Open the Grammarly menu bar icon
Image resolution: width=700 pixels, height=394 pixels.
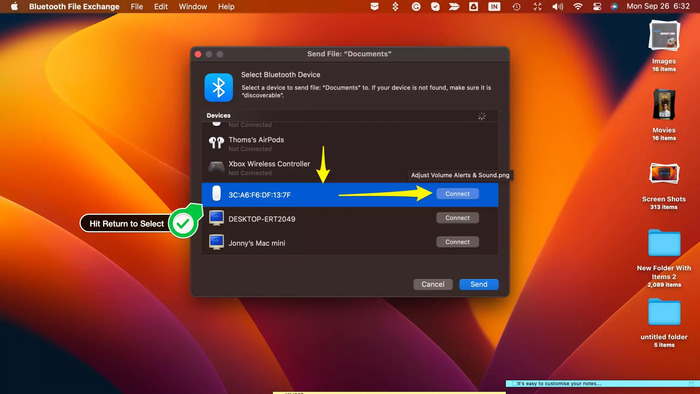tap(416, 7)
